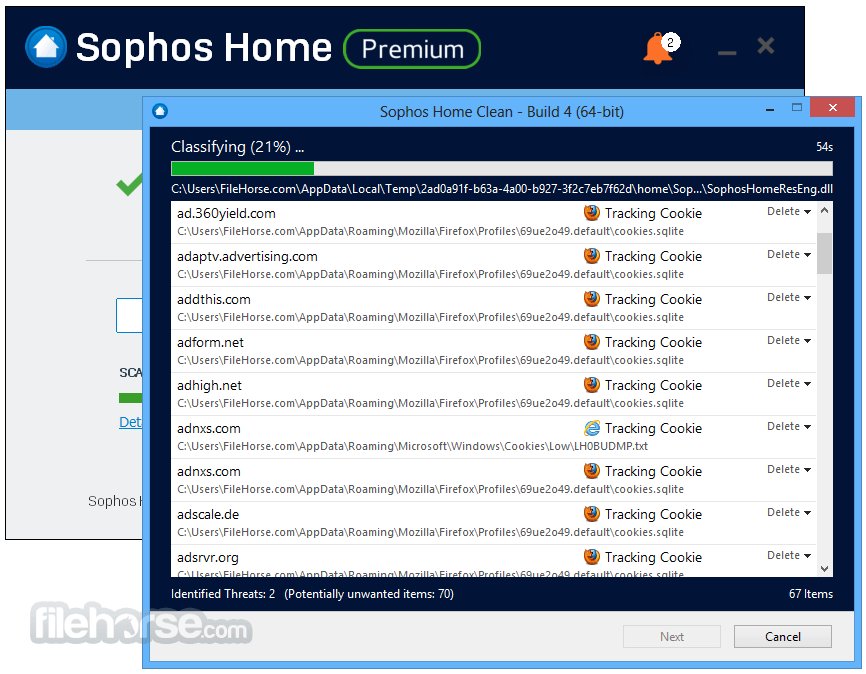The image size is (866, 674).
Task: Click the Firefox icon for adscale.de
Action: tap(592, 514)
